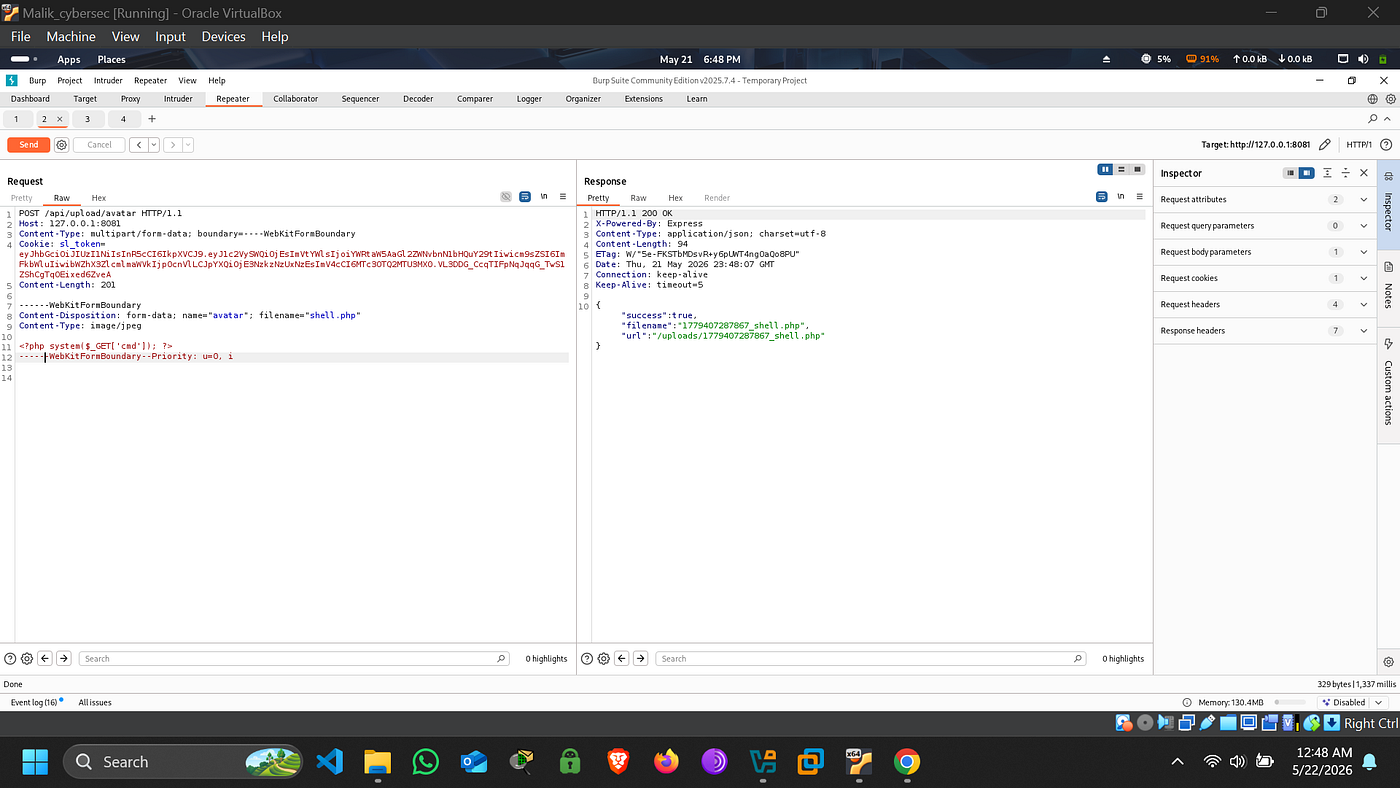Open response search help icon

click(x=587, y=659)
